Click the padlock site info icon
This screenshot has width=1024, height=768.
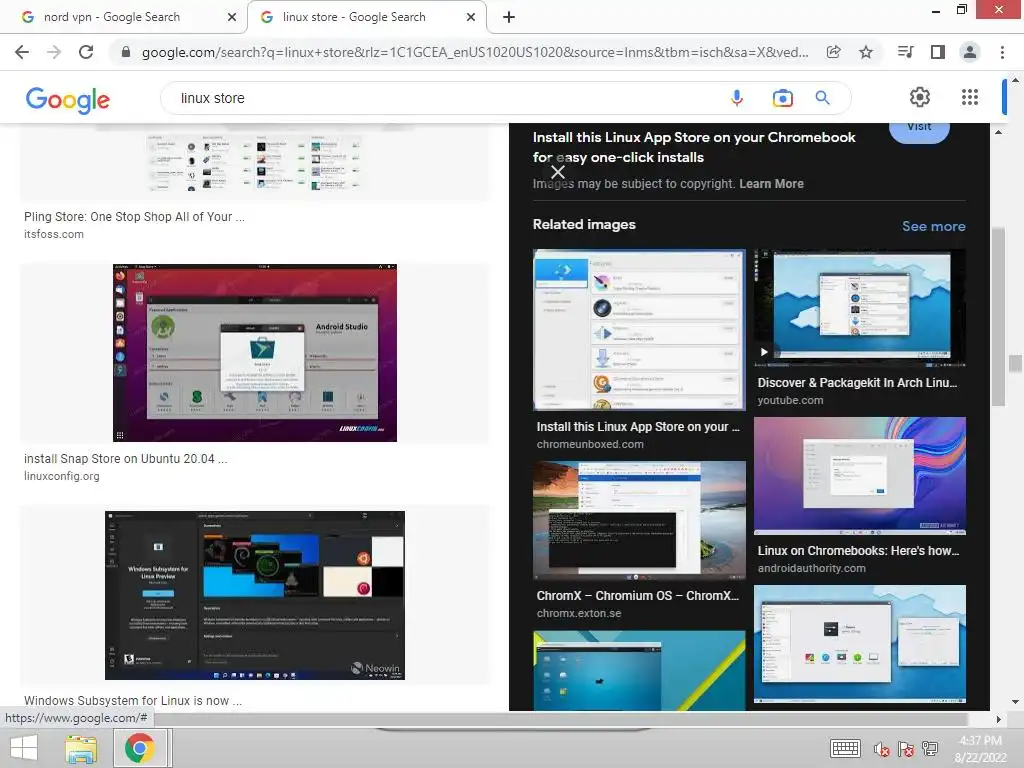pyautogui.click(x=125, y=52)
